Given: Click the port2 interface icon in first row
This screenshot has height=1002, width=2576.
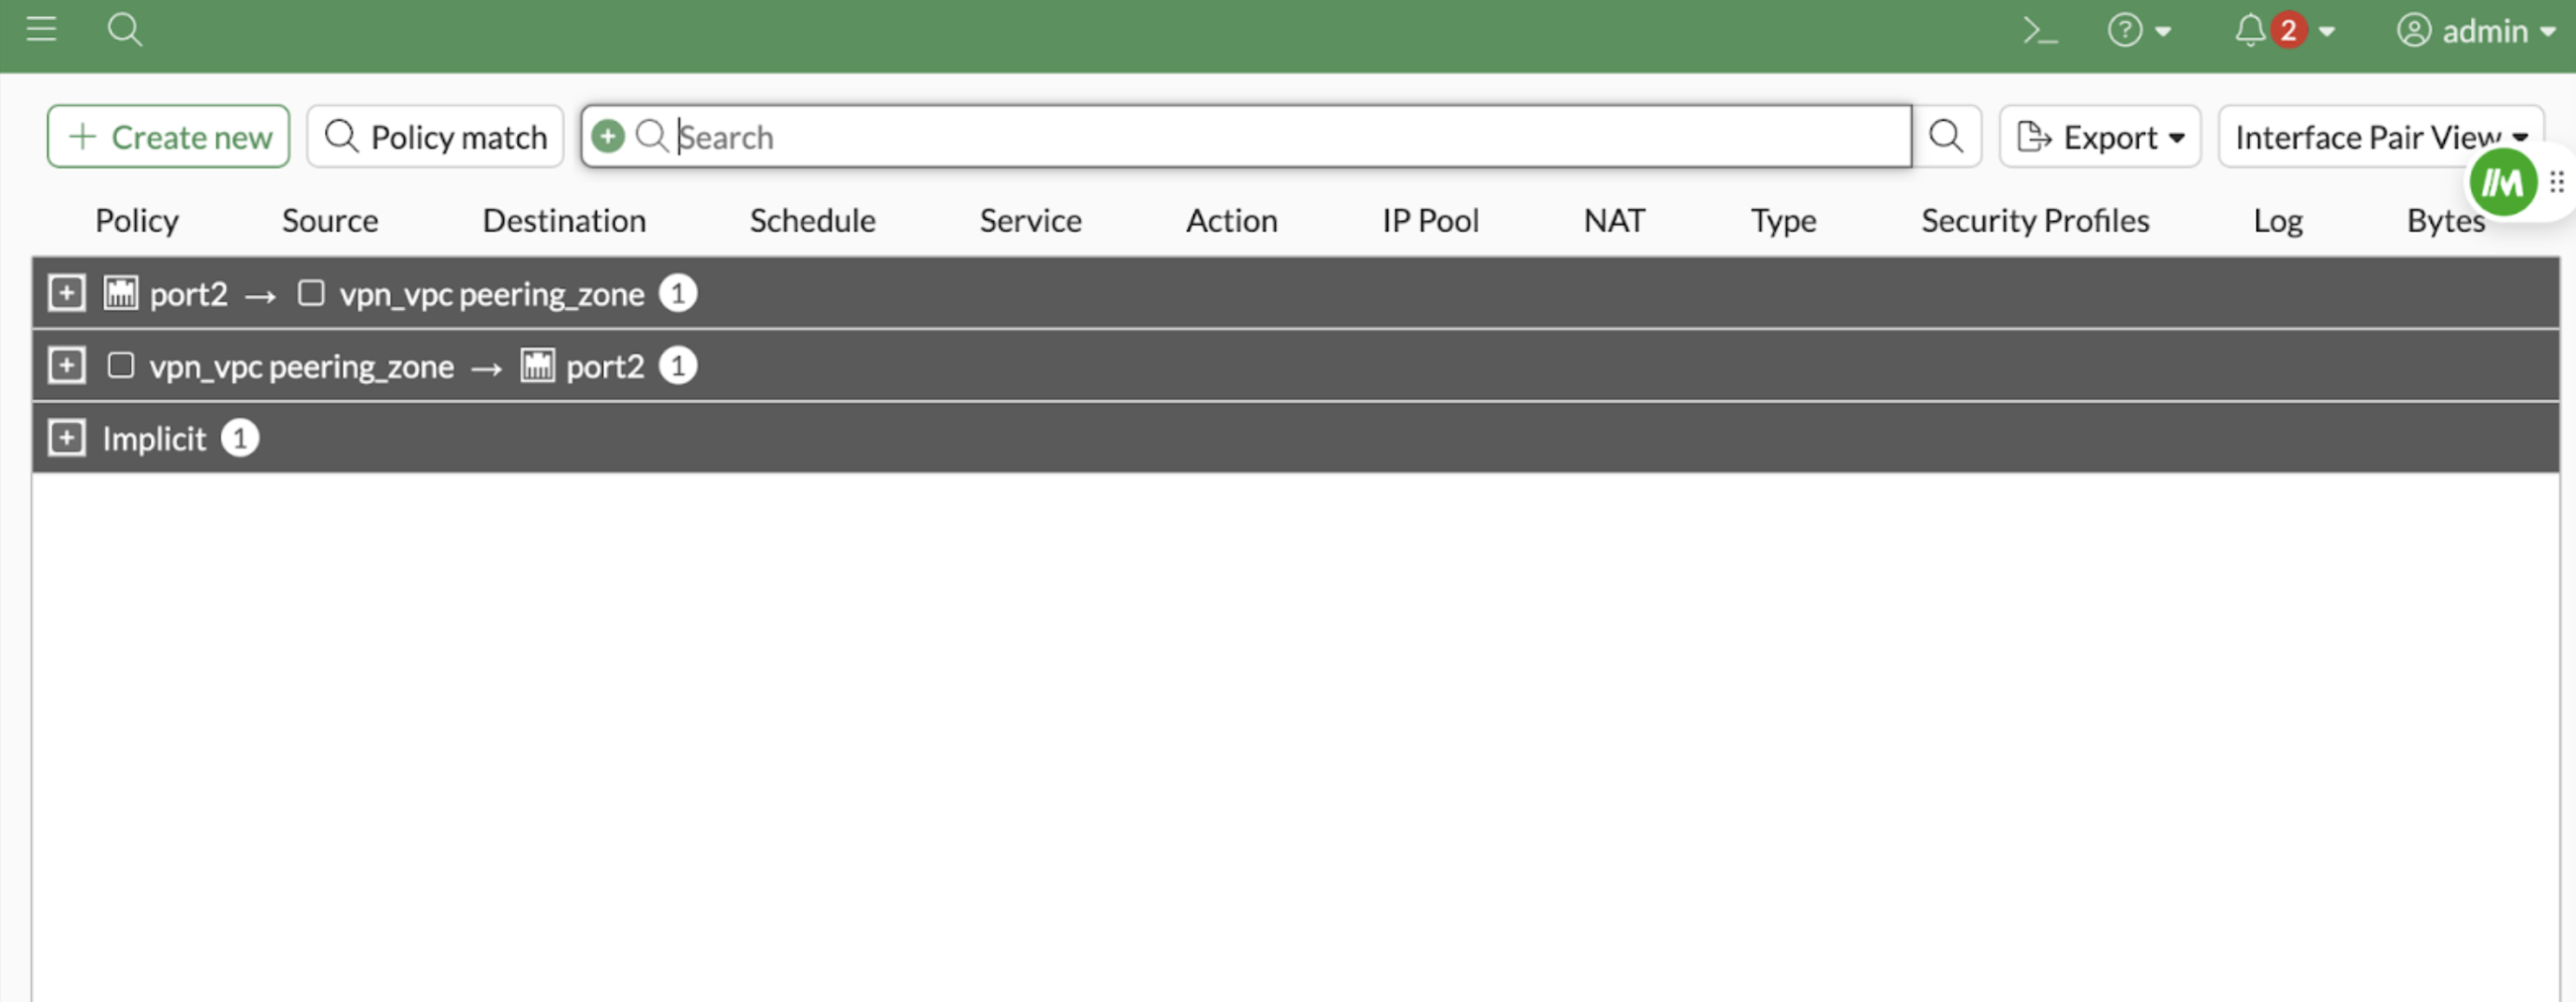Looking at the screenshot, I should point(119,293).
